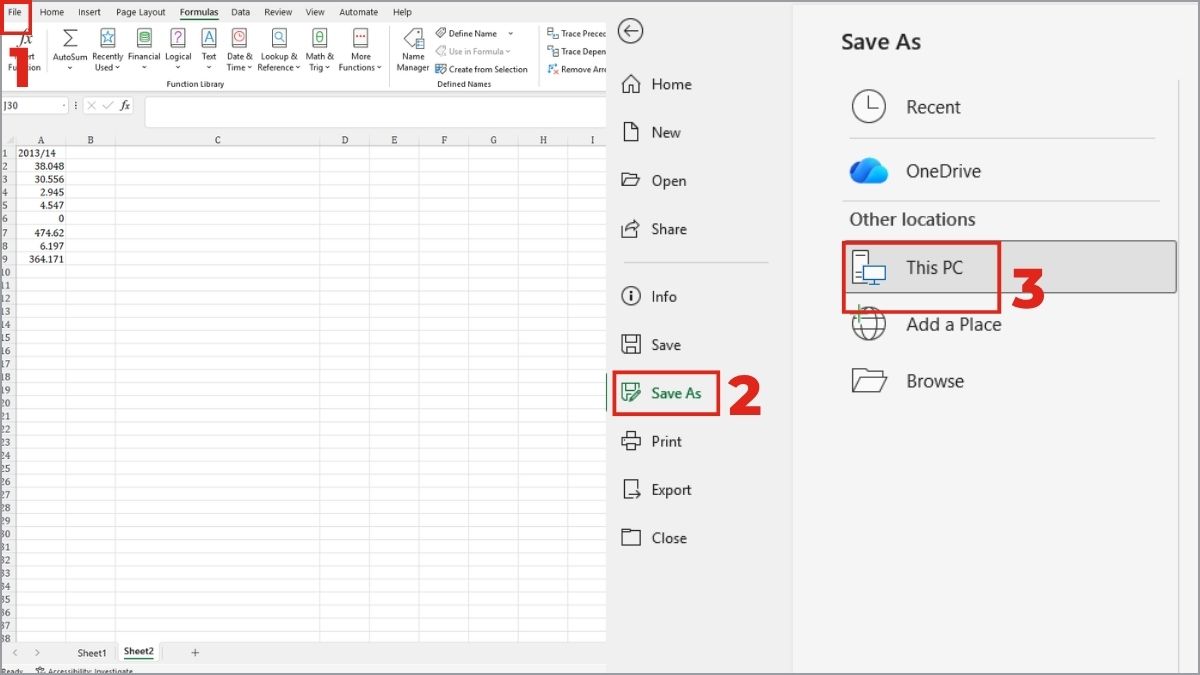This screenshot has width=1200, height=675.
Task: Open the Page Layout tab
Action: (141, 12)
